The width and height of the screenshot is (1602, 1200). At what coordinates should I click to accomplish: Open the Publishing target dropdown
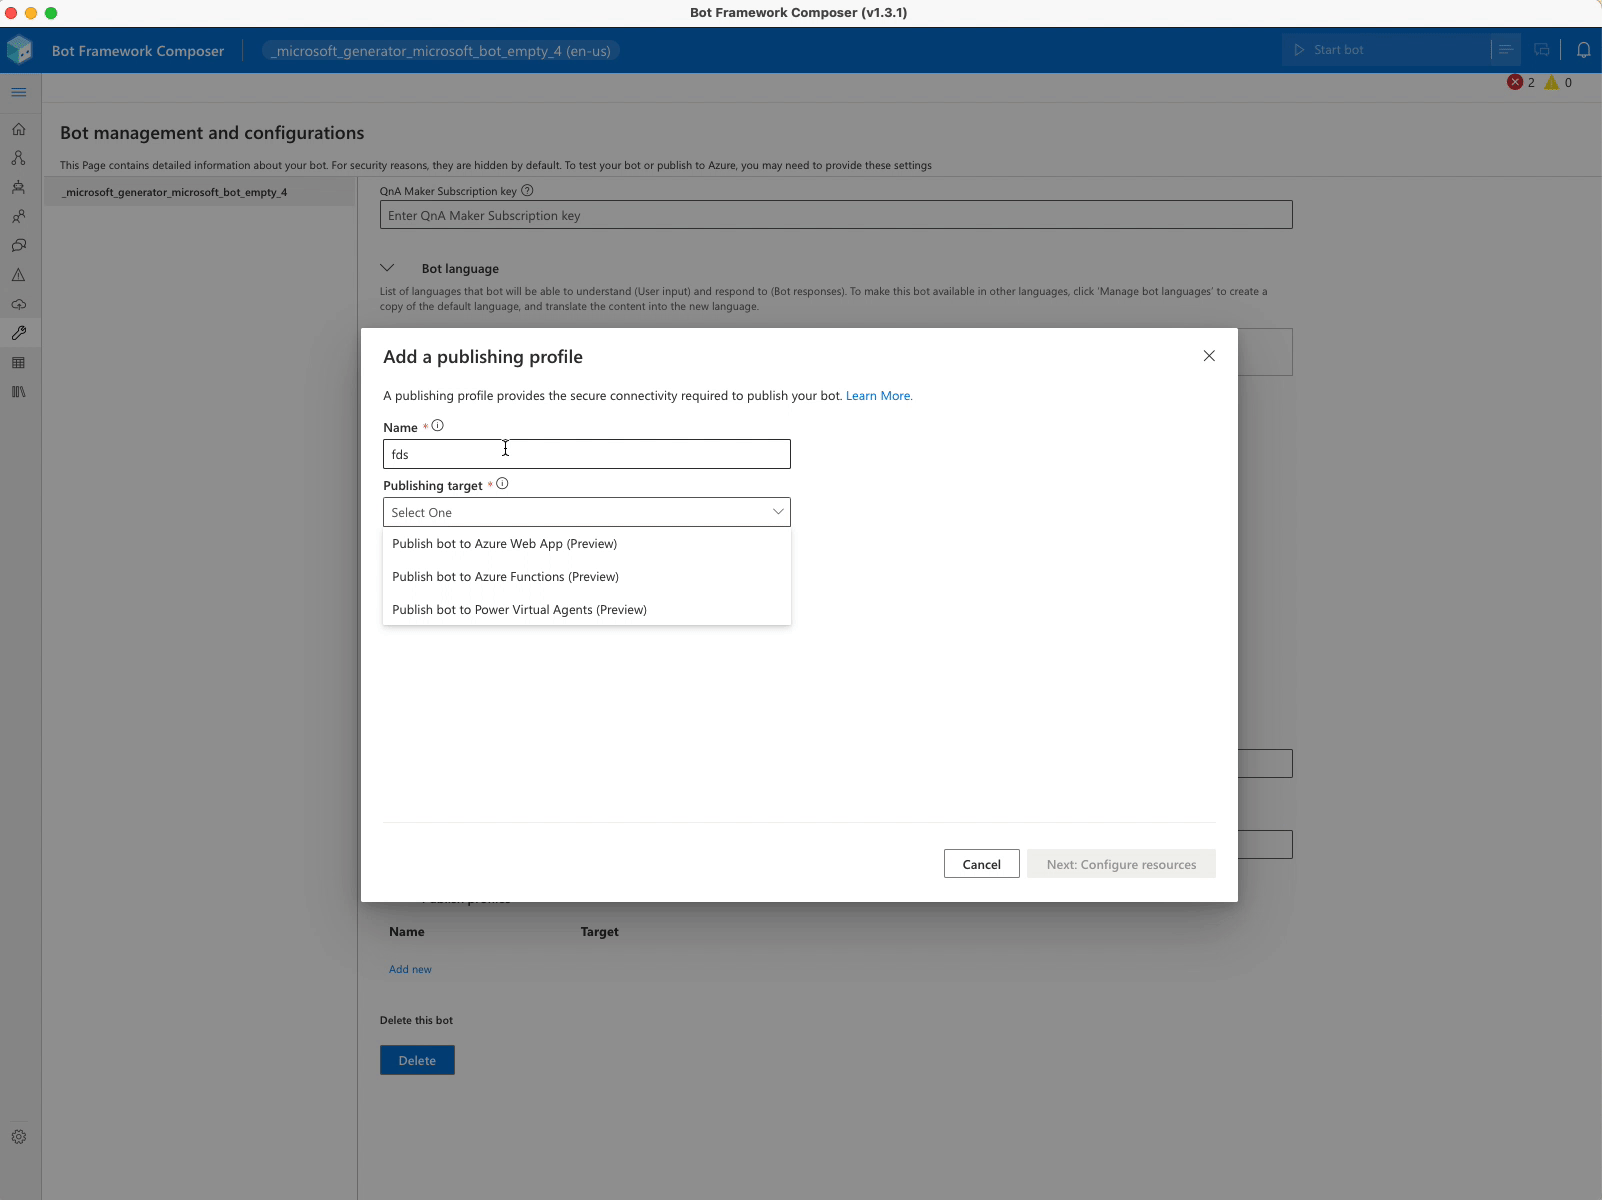587,512
